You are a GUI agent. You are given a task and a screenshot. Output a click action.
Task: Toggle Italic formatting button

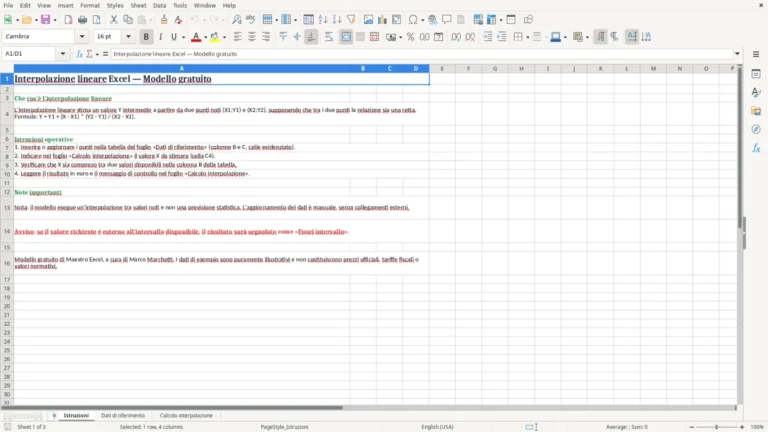160,37
